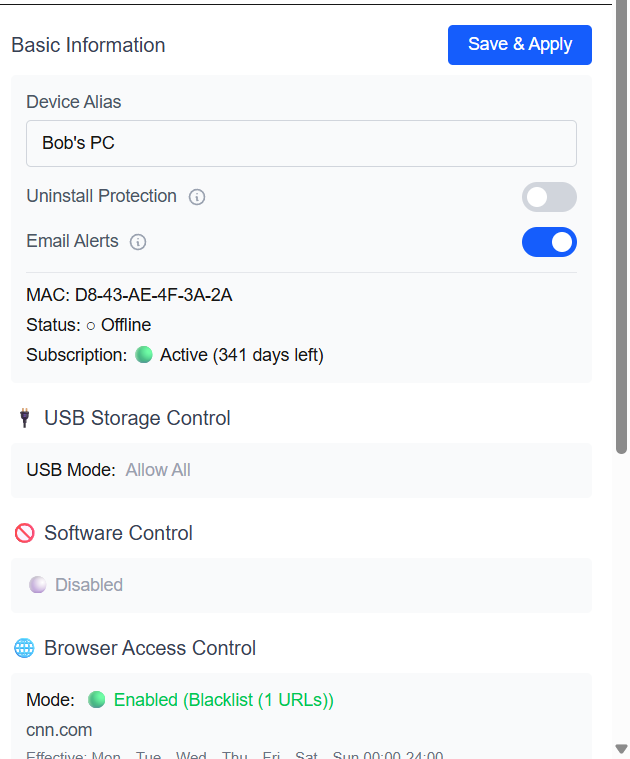Select the cnn.com blacklist entry

(x=59, y=730)
